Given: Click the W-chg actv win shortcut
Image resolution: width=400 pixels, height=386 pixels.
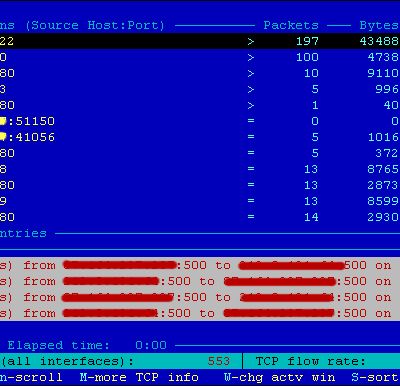Looking at the screenshot, I should pos(280,377).
